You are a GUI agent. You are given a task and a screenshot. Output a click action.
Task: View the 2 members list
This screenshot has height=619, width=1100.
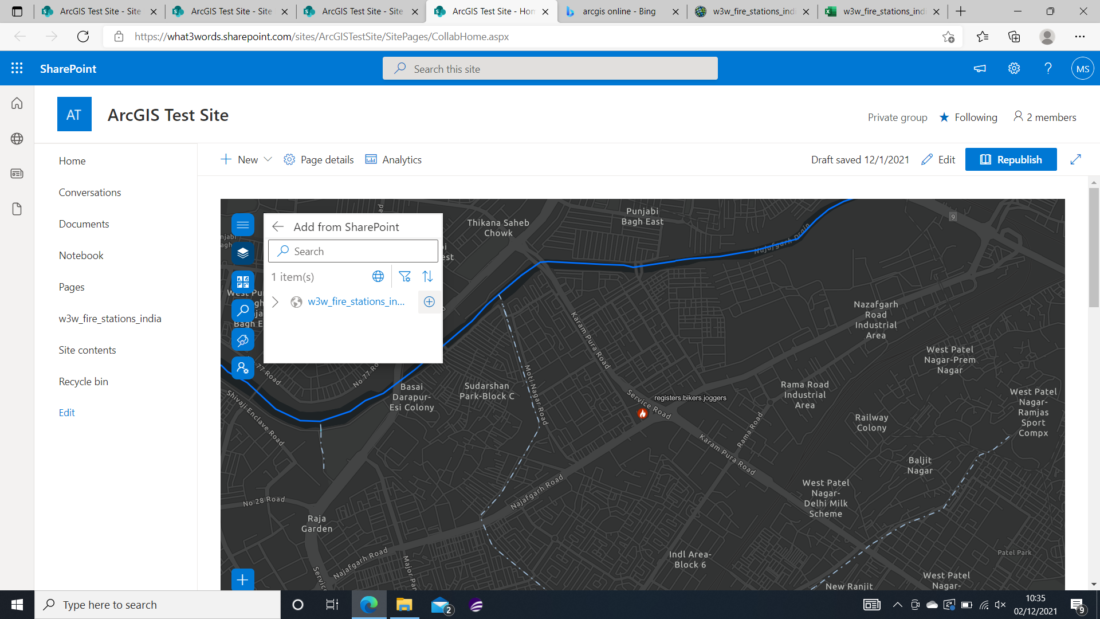coord(1045,117)
